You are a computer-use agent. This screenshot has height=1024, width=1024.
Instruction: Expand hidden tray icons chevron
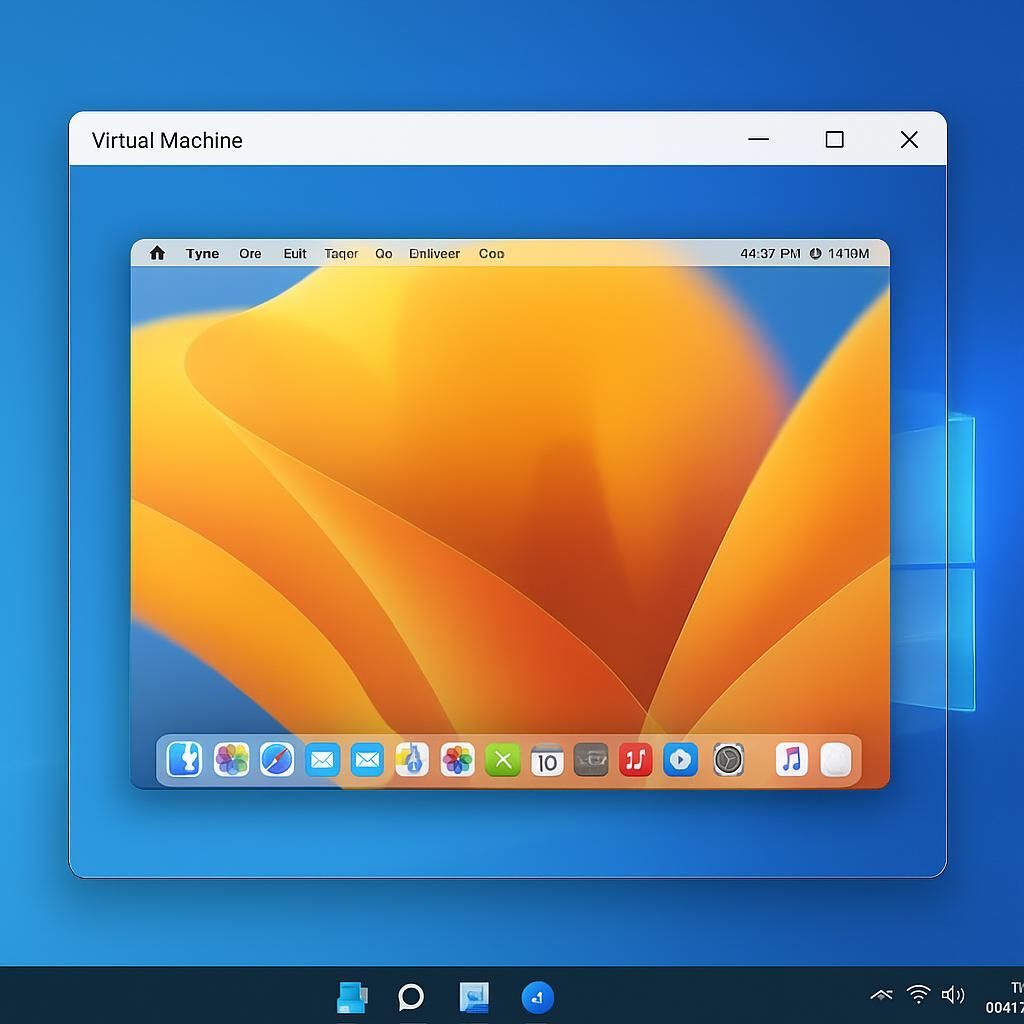(881, 994)
